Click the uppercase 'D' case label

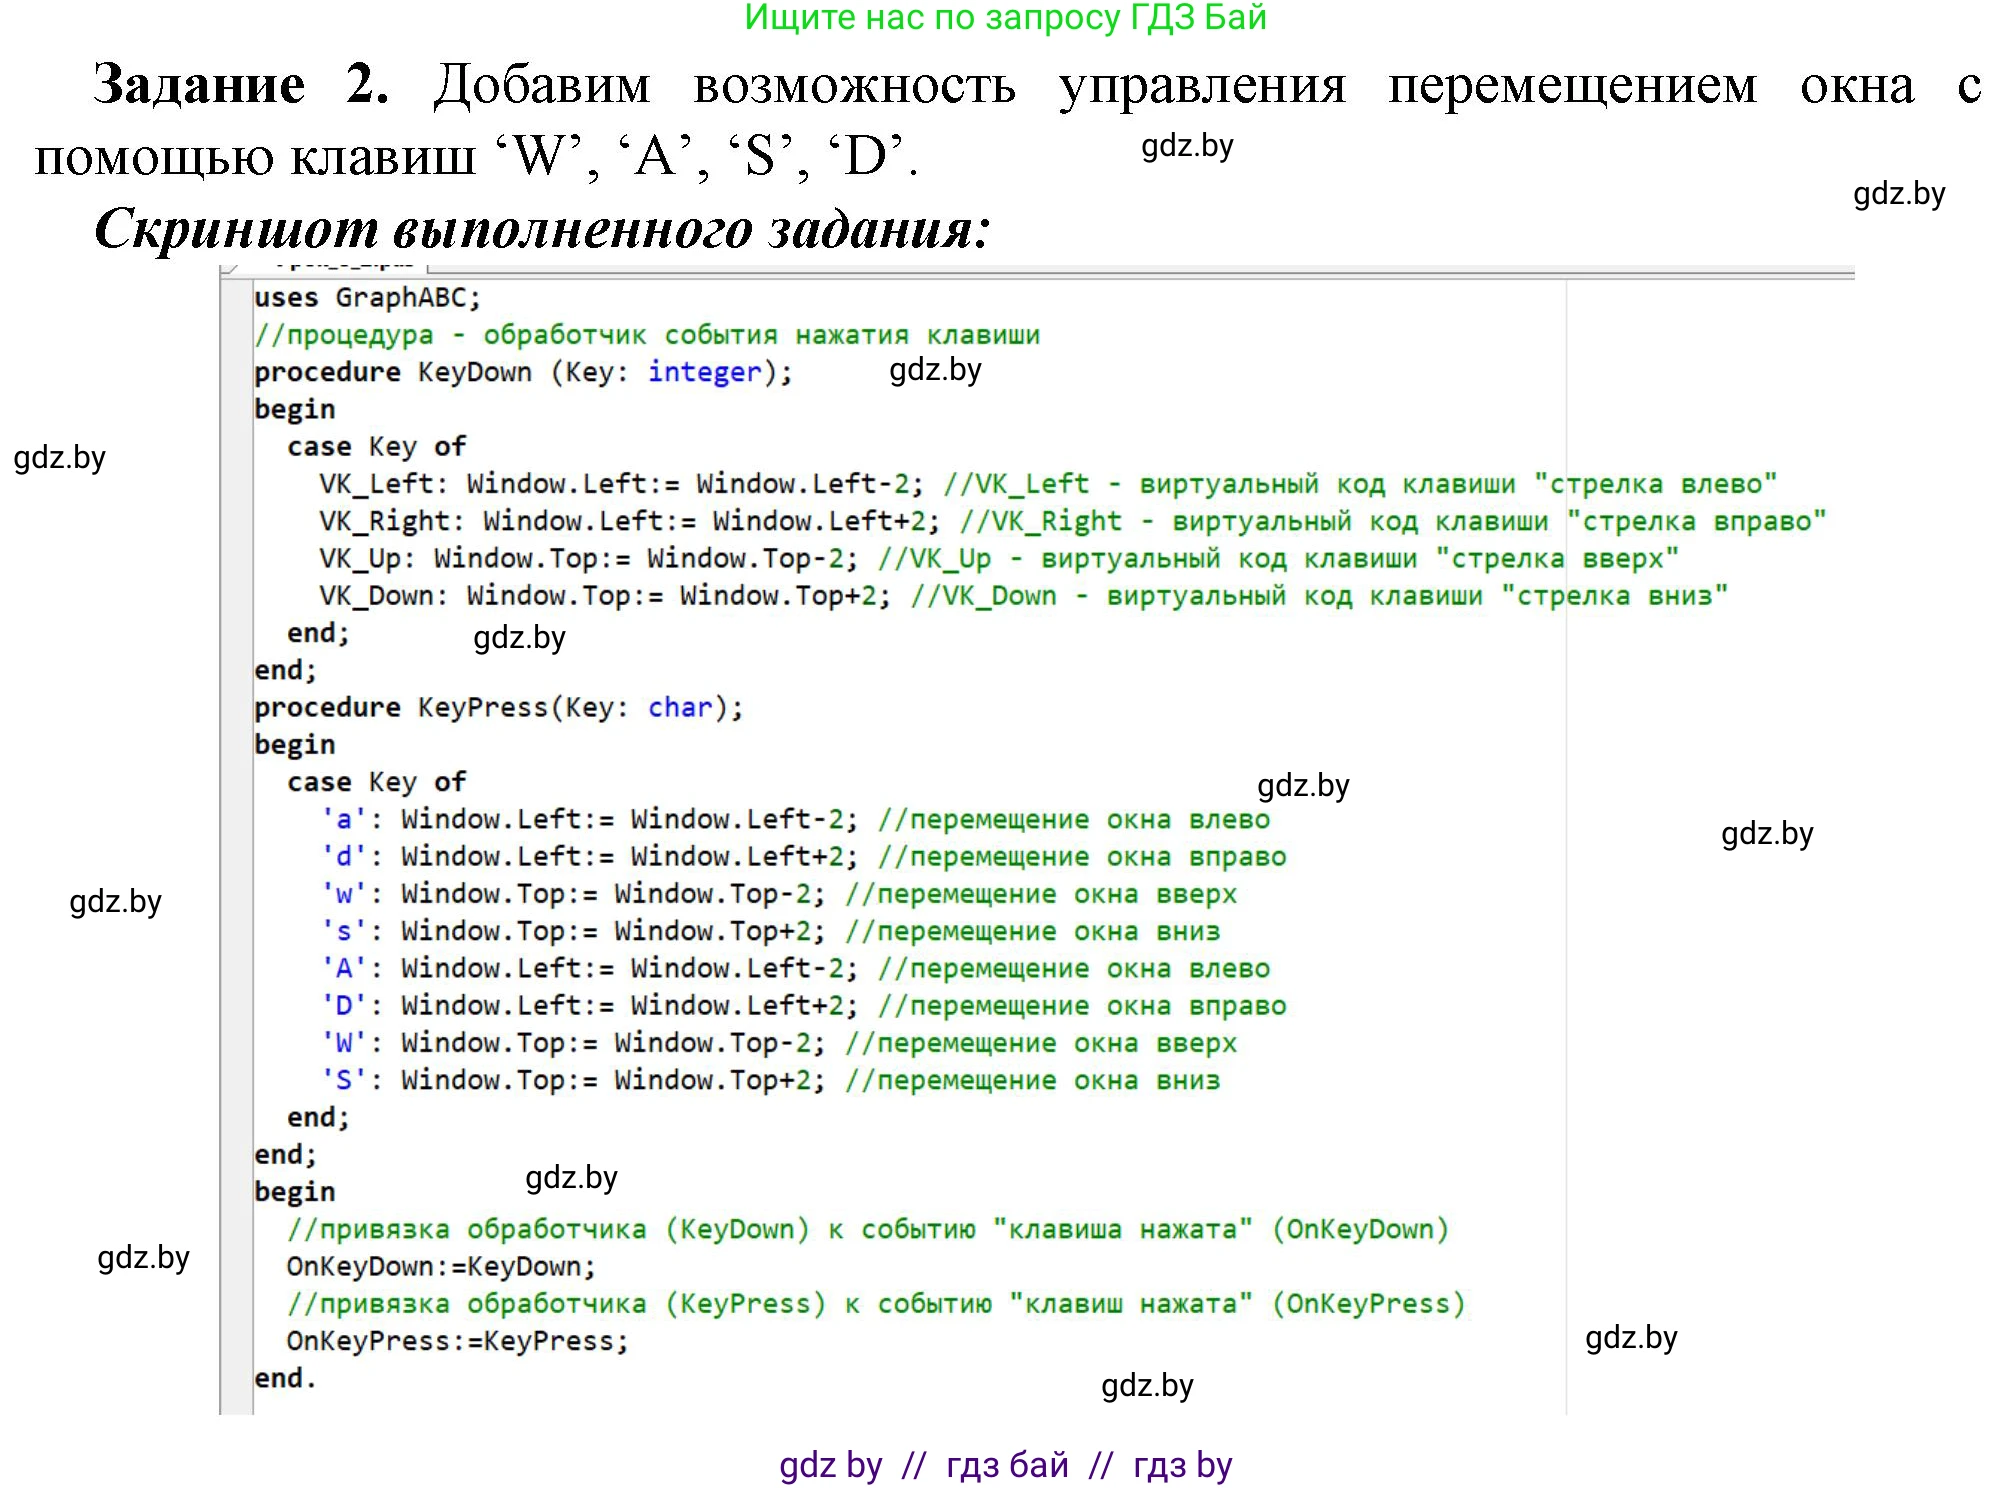pyautogui.click(x=343, y=1006)
